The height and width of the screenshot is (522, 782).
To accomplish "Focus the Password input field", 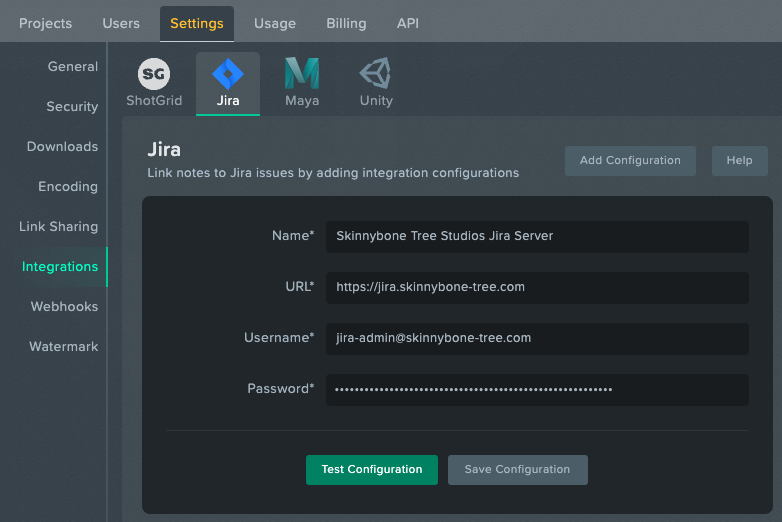I will (537, 389).
